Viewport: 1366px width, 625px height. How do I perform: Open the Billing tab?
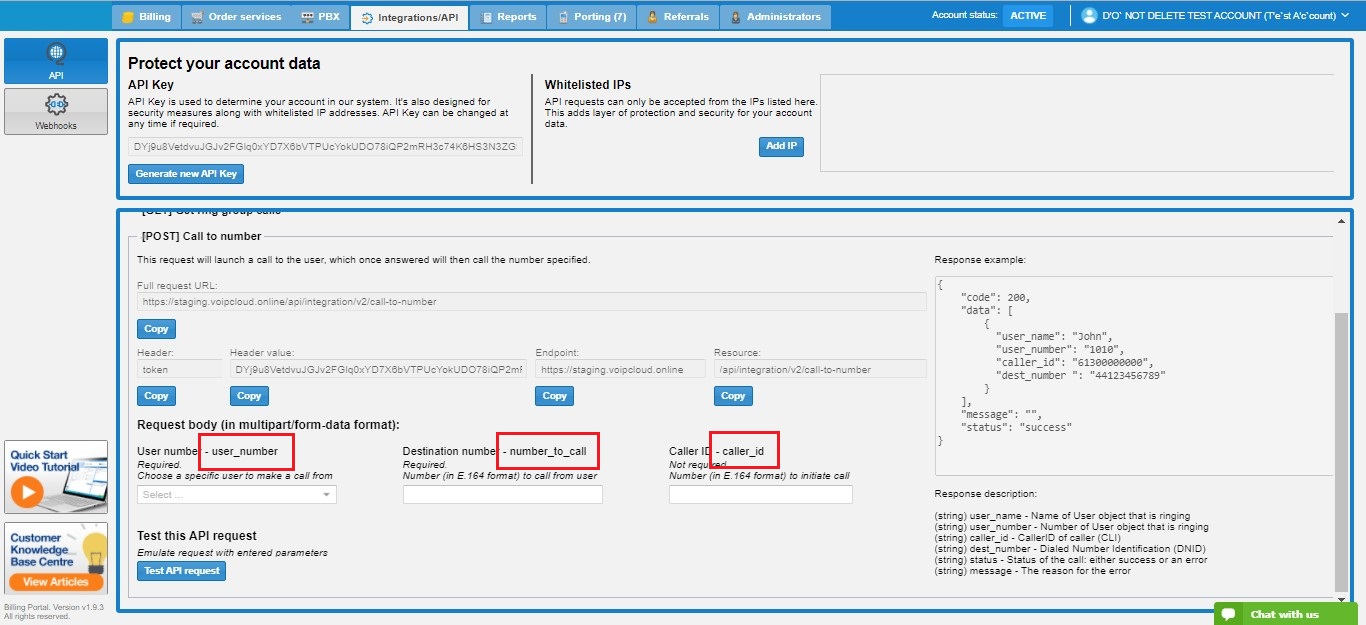point(146,17)
